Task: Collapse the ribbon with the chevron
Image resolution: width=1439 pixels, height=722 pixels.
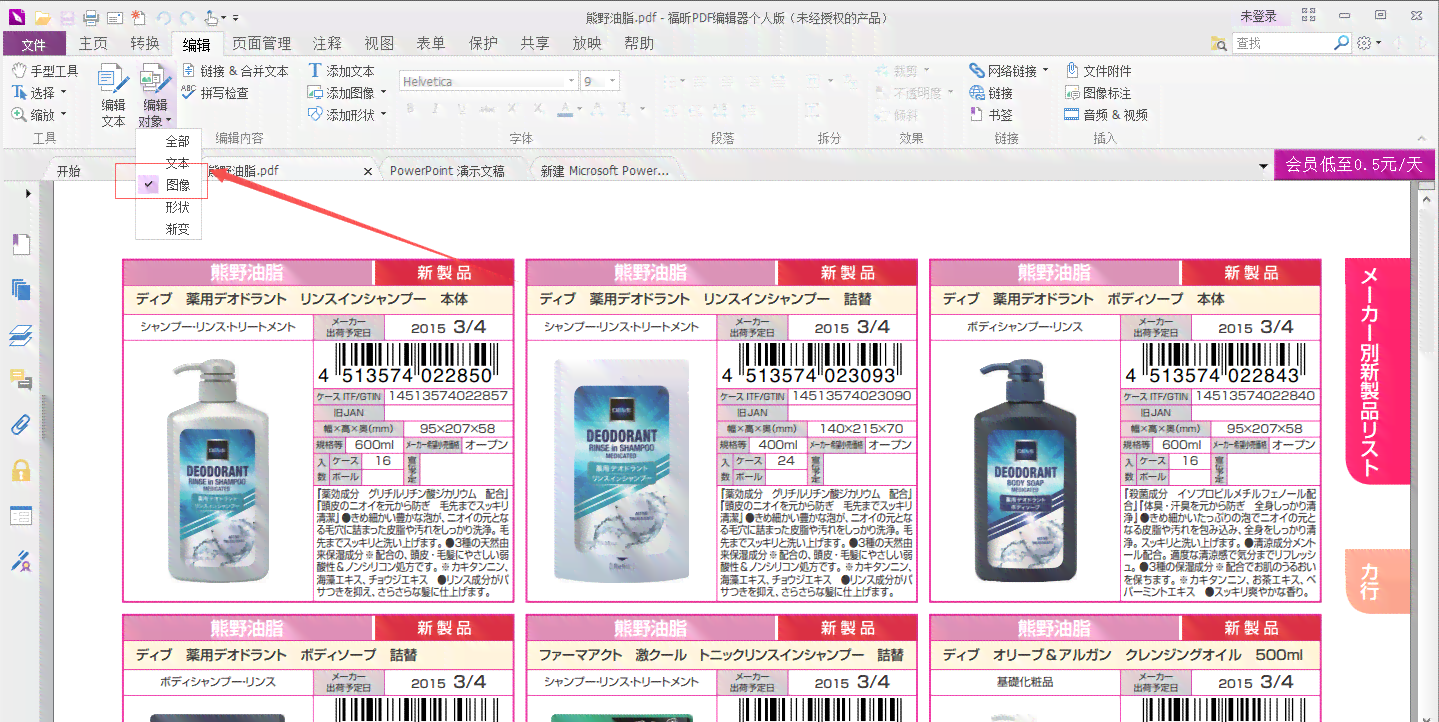Action: pyautogui.click(x=1421, y=138)
